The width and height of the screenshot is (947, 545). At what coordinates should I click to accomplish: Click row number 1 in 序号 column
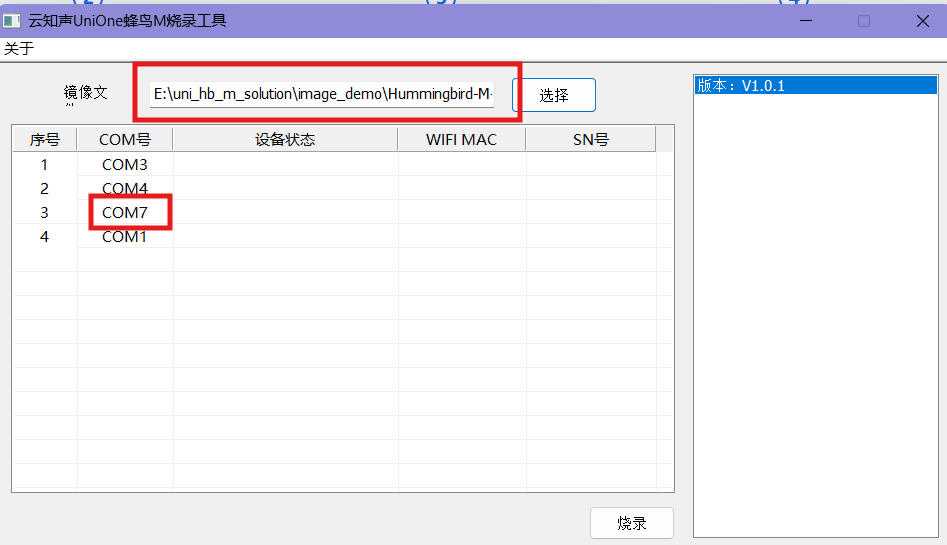(45, 164)
